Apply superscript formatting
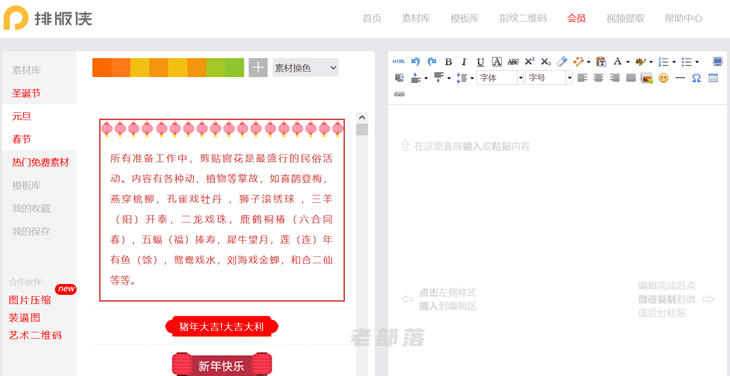 pyautogui.click(x=529, y=61)
